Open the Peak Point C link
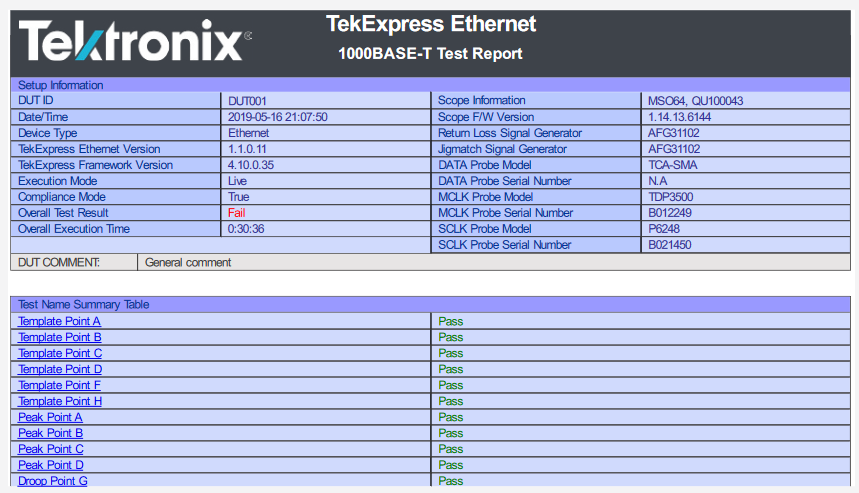This screenshot has height=493, width=859. tap(50, 450)
